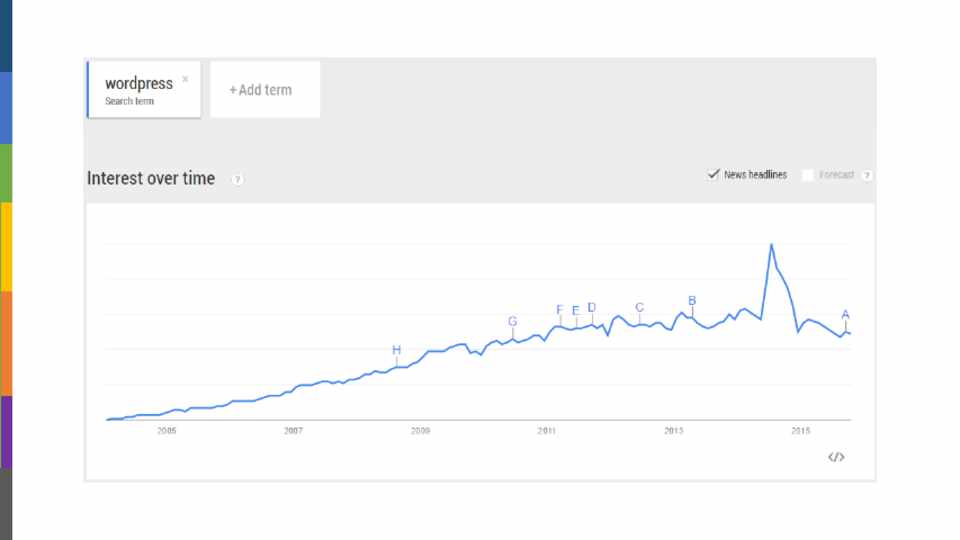The width and height of the screenshot is (960, 540).
Task: Remove the wordpress search term
Action: point(185,79)
